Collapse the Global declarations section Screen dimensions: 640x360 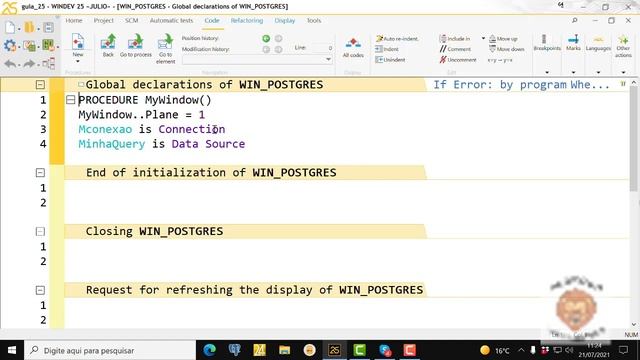coord(40,84)
